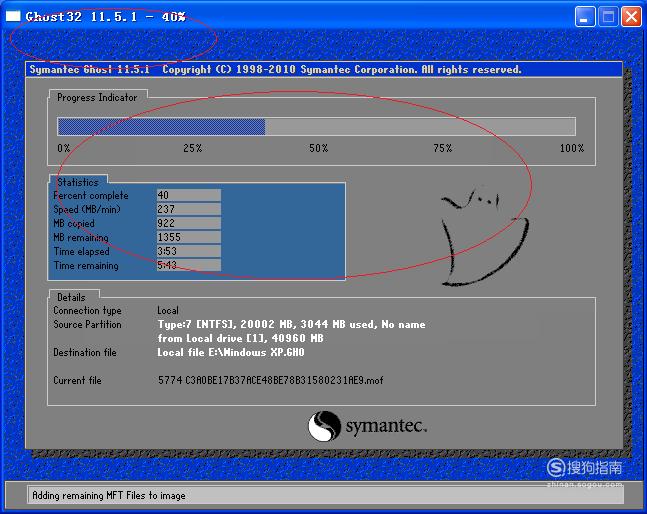Image resolution: width=647 pixels, height=514 pixels.
Task: Click the unfilled portion of the progress bar
Action: 420,127
